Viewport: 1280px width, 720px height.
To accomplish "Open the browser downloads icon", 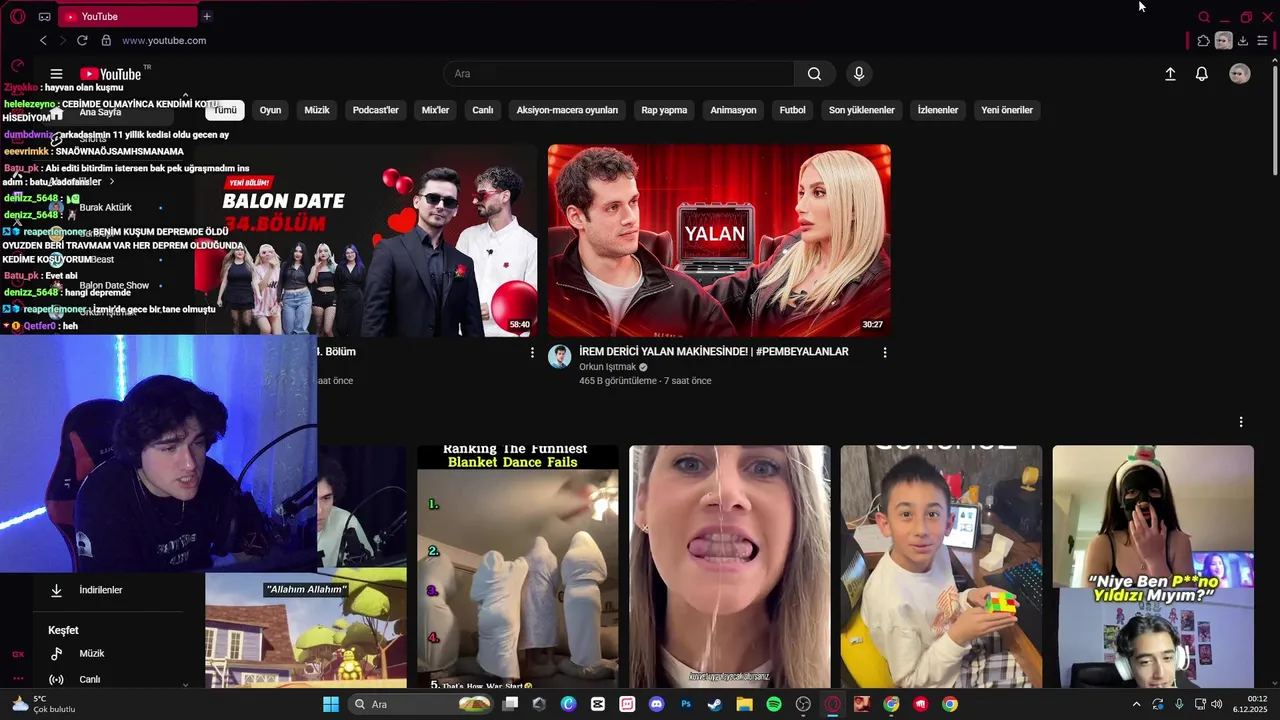I will pos(1243,41).
